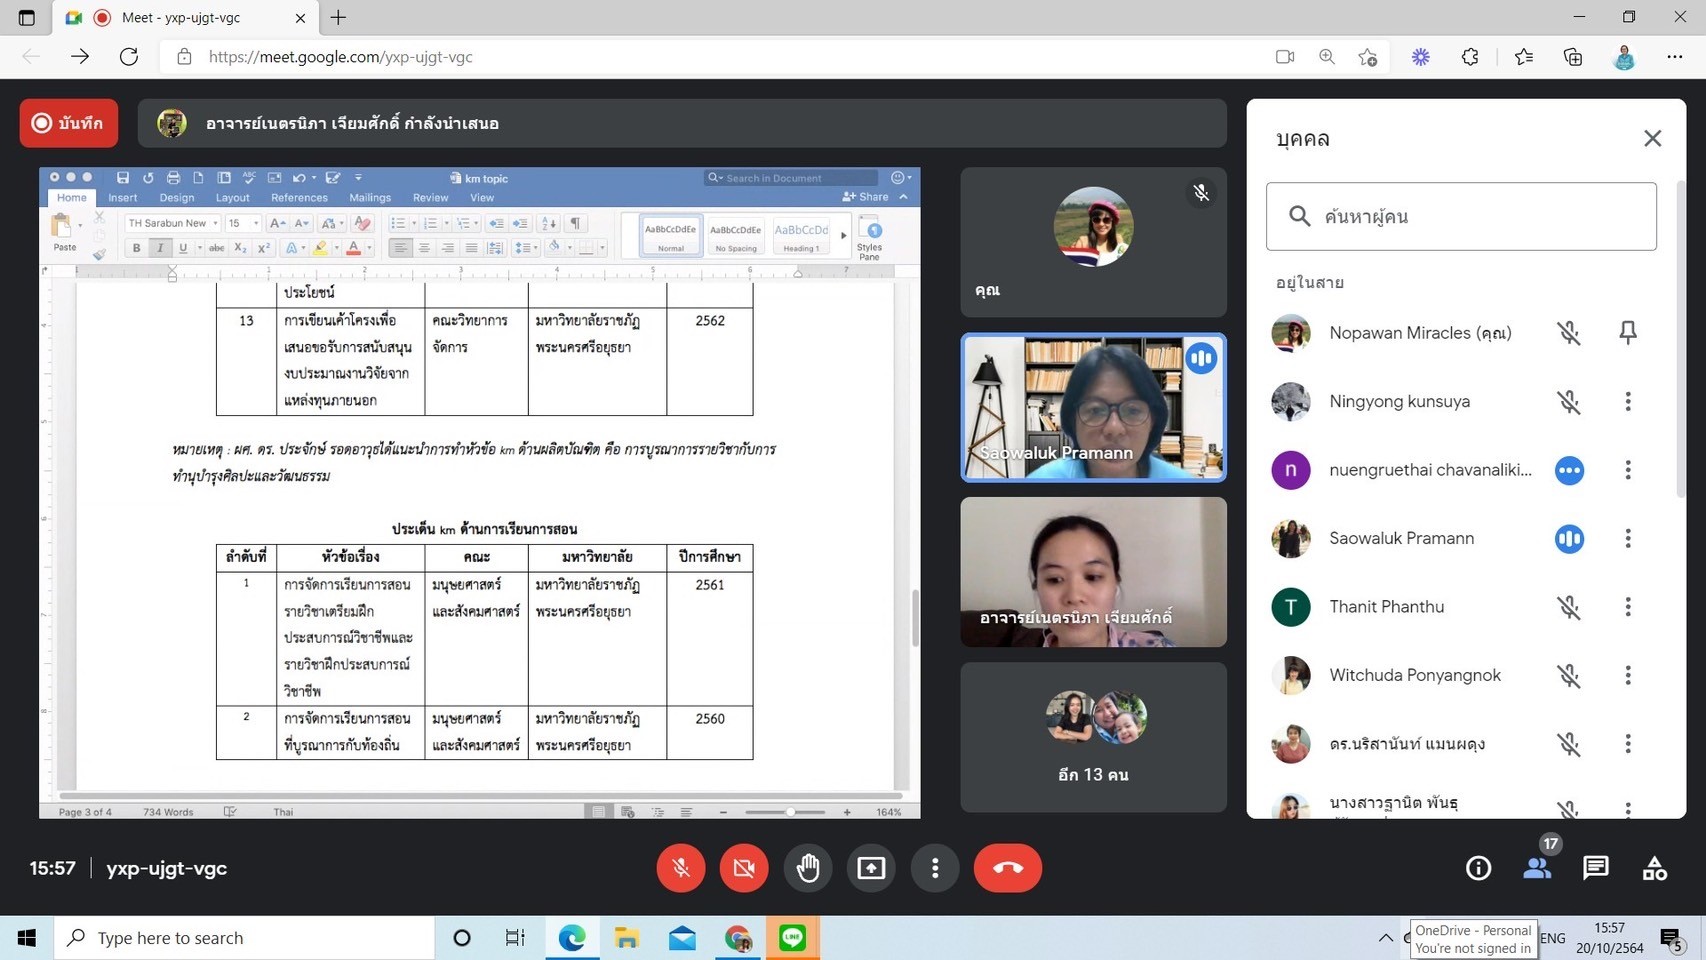1706x960 pixels.
Task: Close the บุคคล people panel
Action: (x=1652, y=138)
